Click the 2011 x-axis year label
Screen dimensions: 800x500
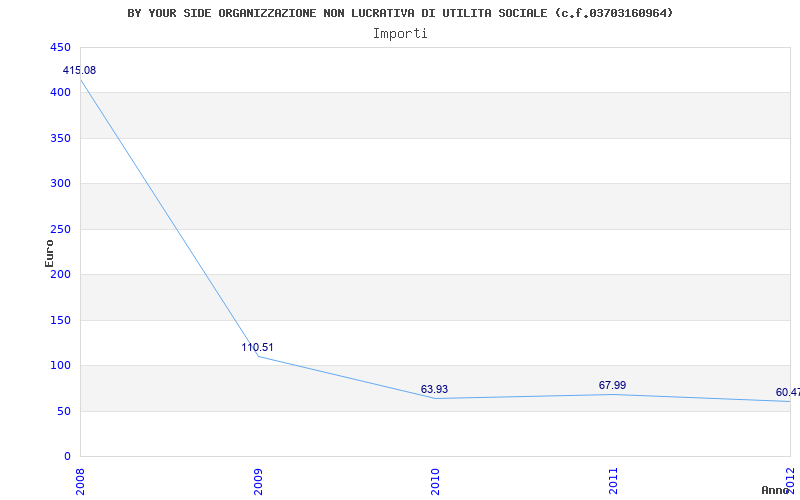(613, 481)
